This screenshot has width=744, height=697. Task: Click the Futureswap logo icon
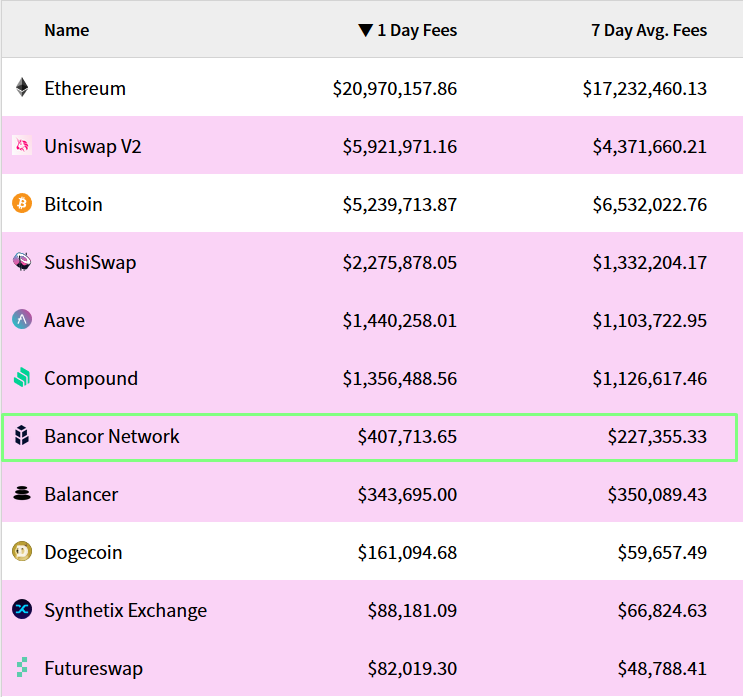[22, 667]
